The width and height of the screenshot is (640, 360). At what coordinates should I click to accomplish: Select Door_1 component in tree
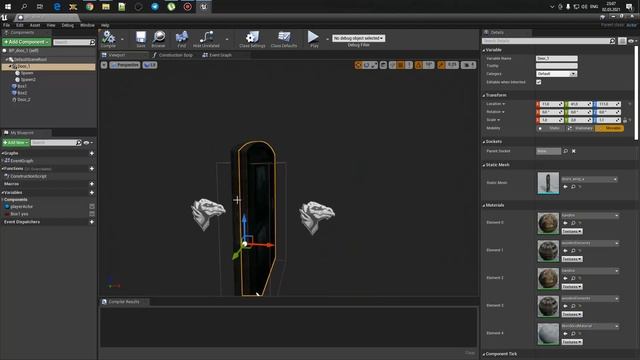point(49,66)
